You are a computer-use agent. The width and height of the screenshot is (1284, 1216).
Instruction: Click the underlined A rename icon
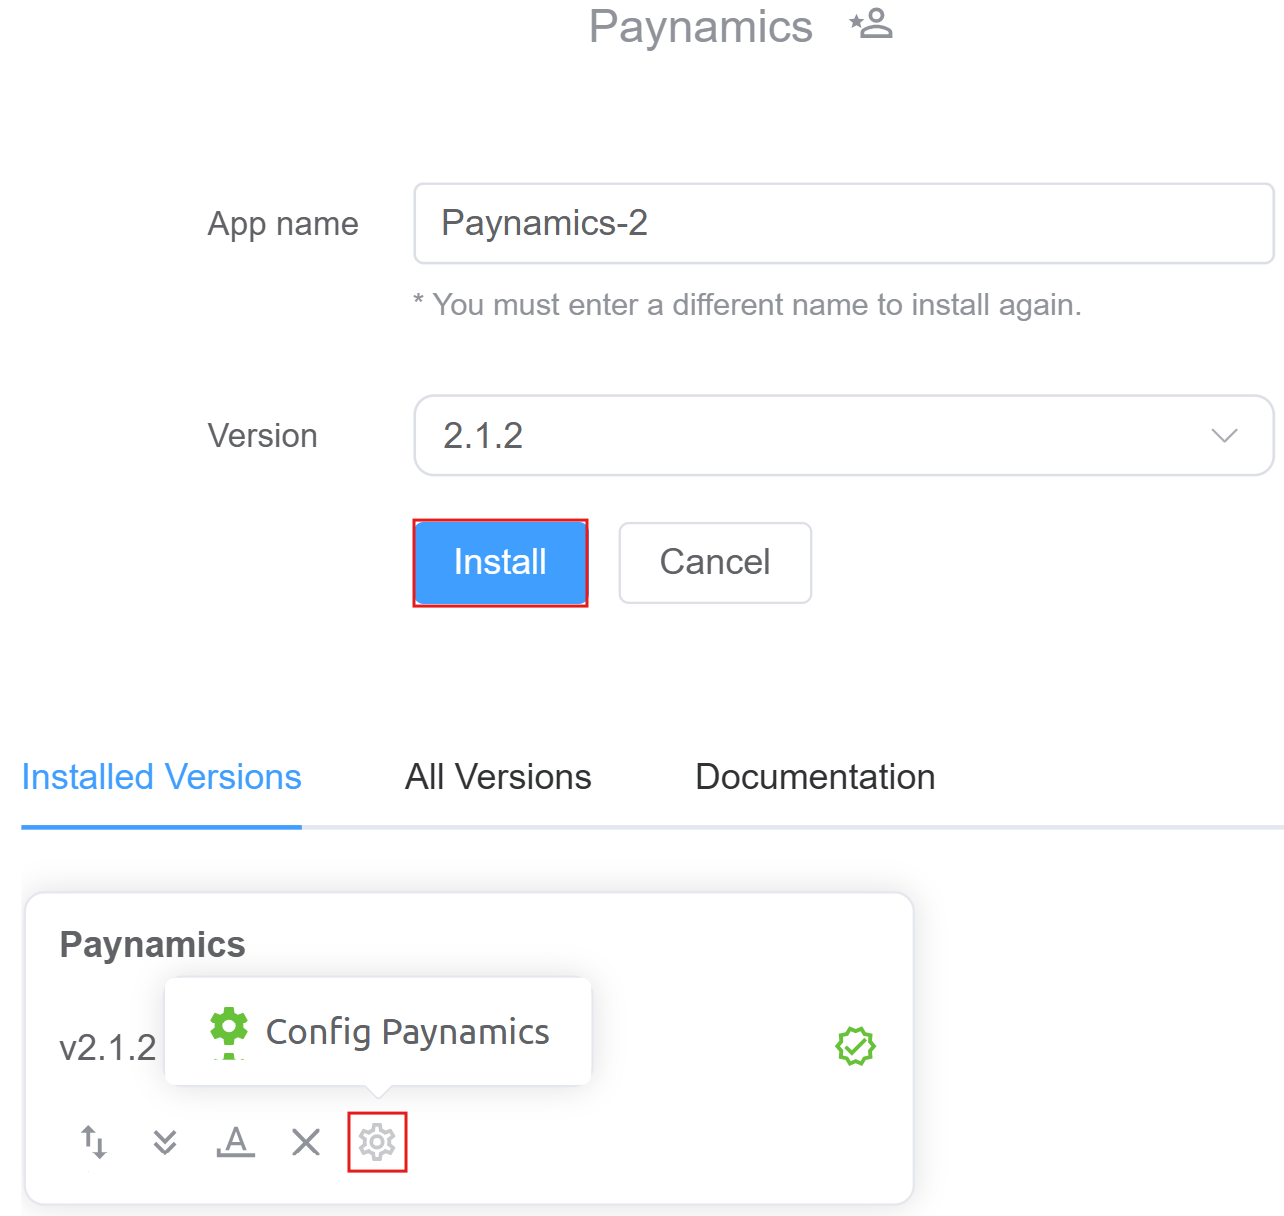[x=235, y=1141]
